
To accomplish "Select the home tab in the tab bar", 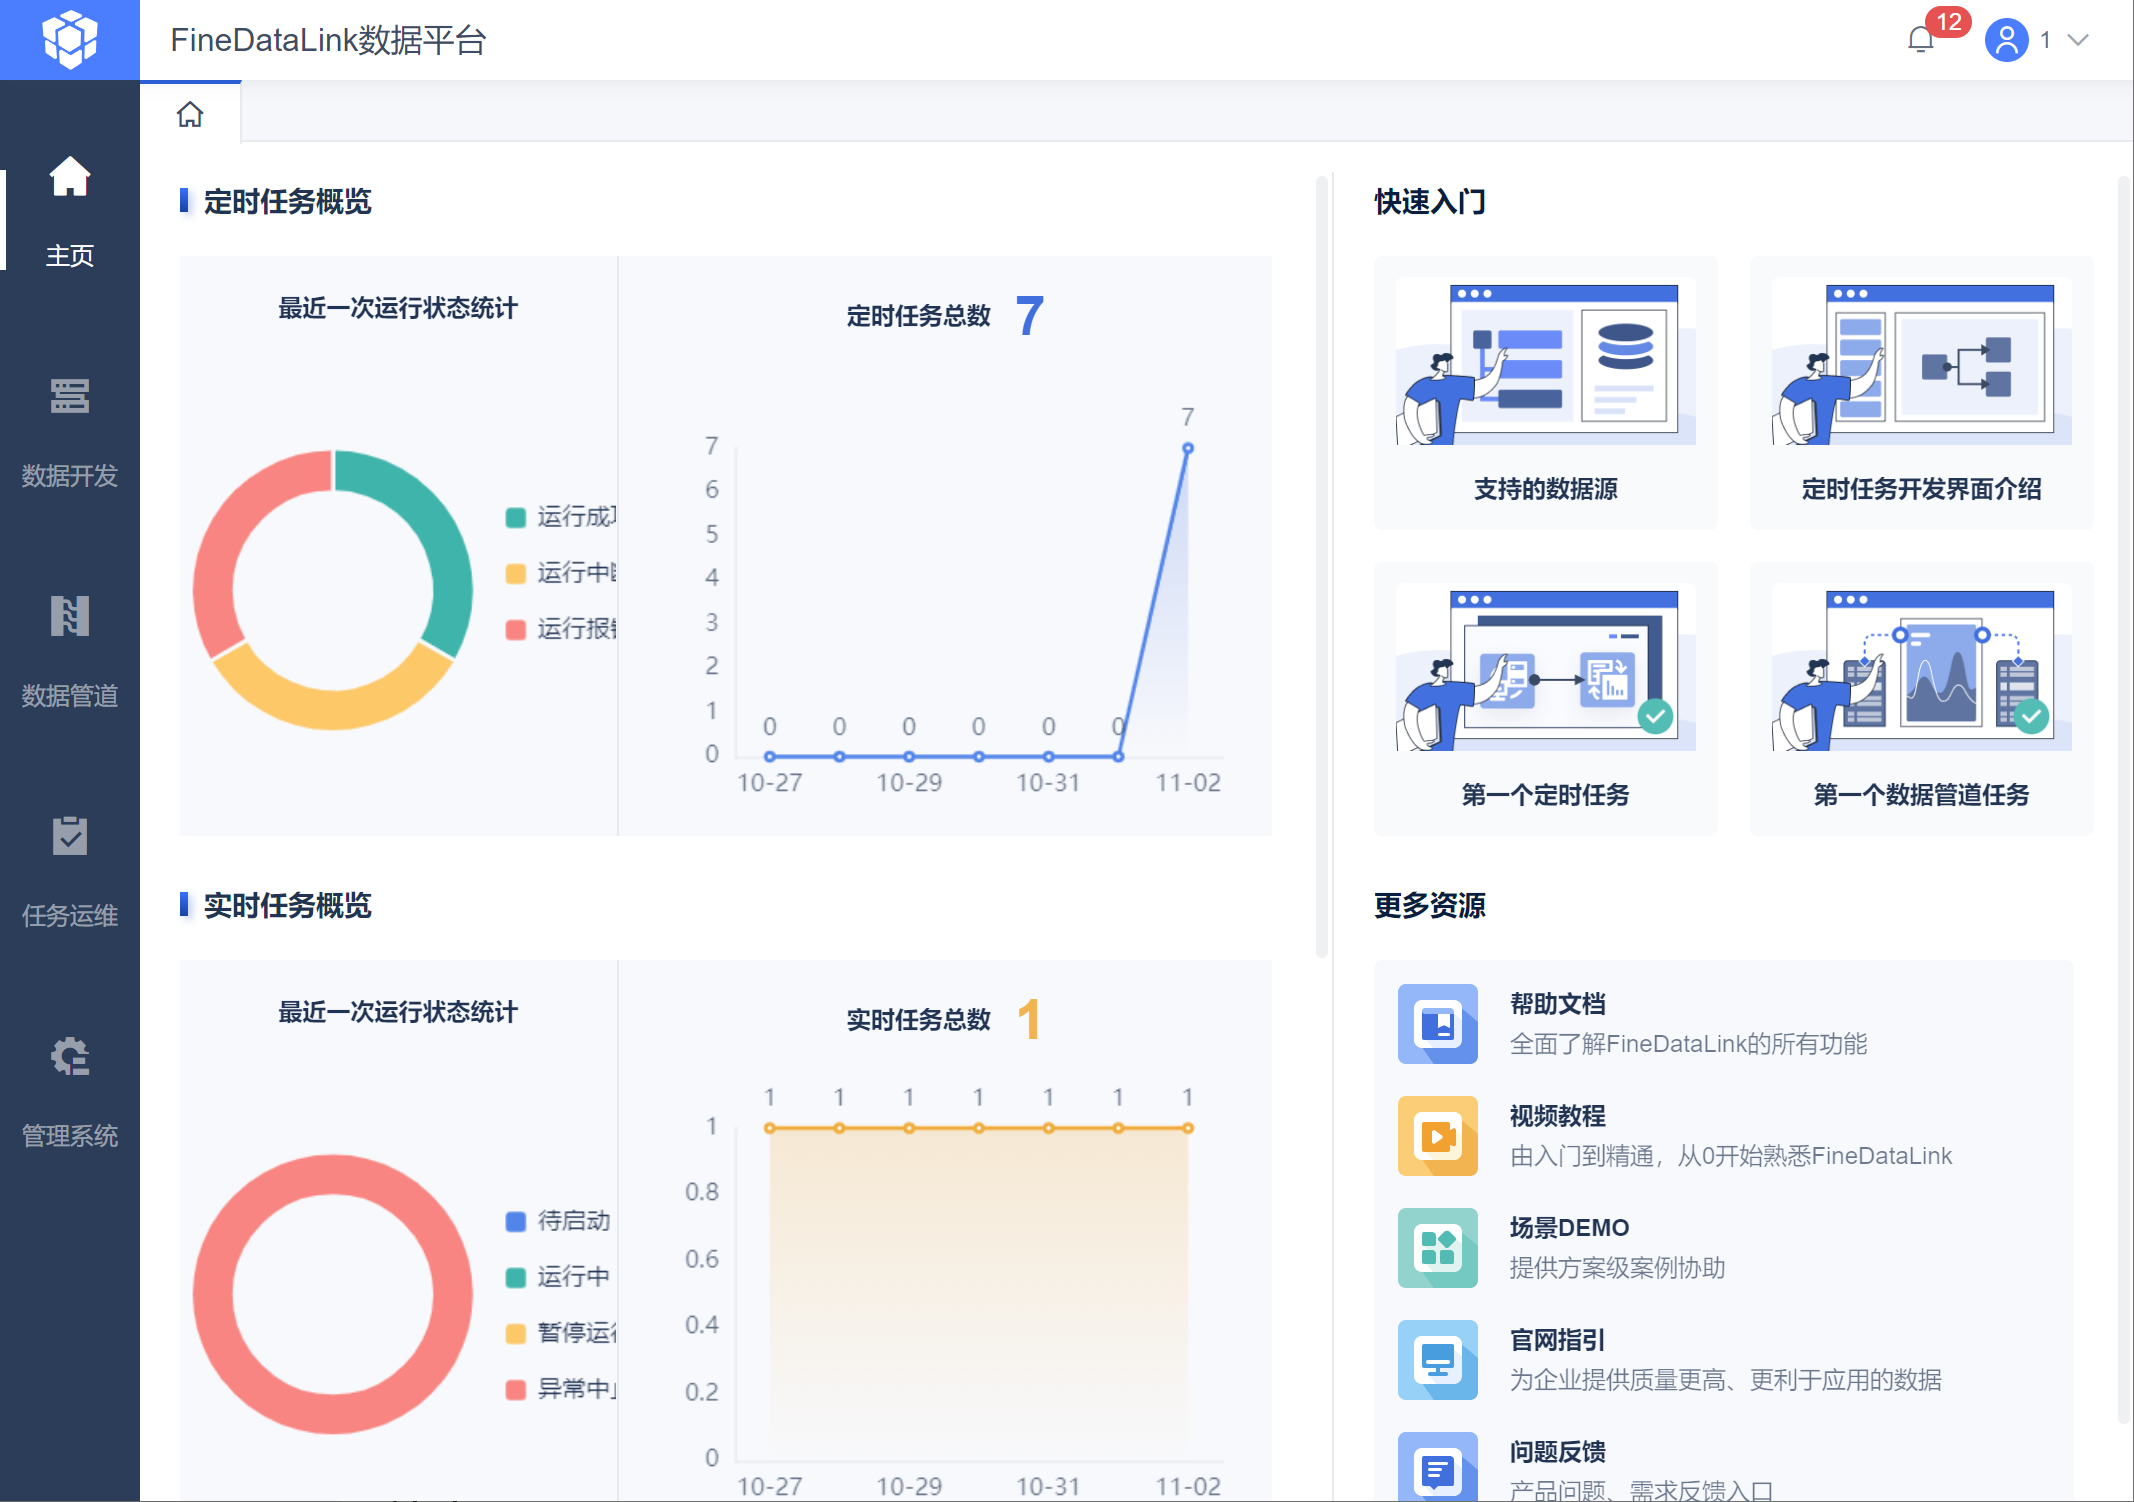I will point(190,115).
